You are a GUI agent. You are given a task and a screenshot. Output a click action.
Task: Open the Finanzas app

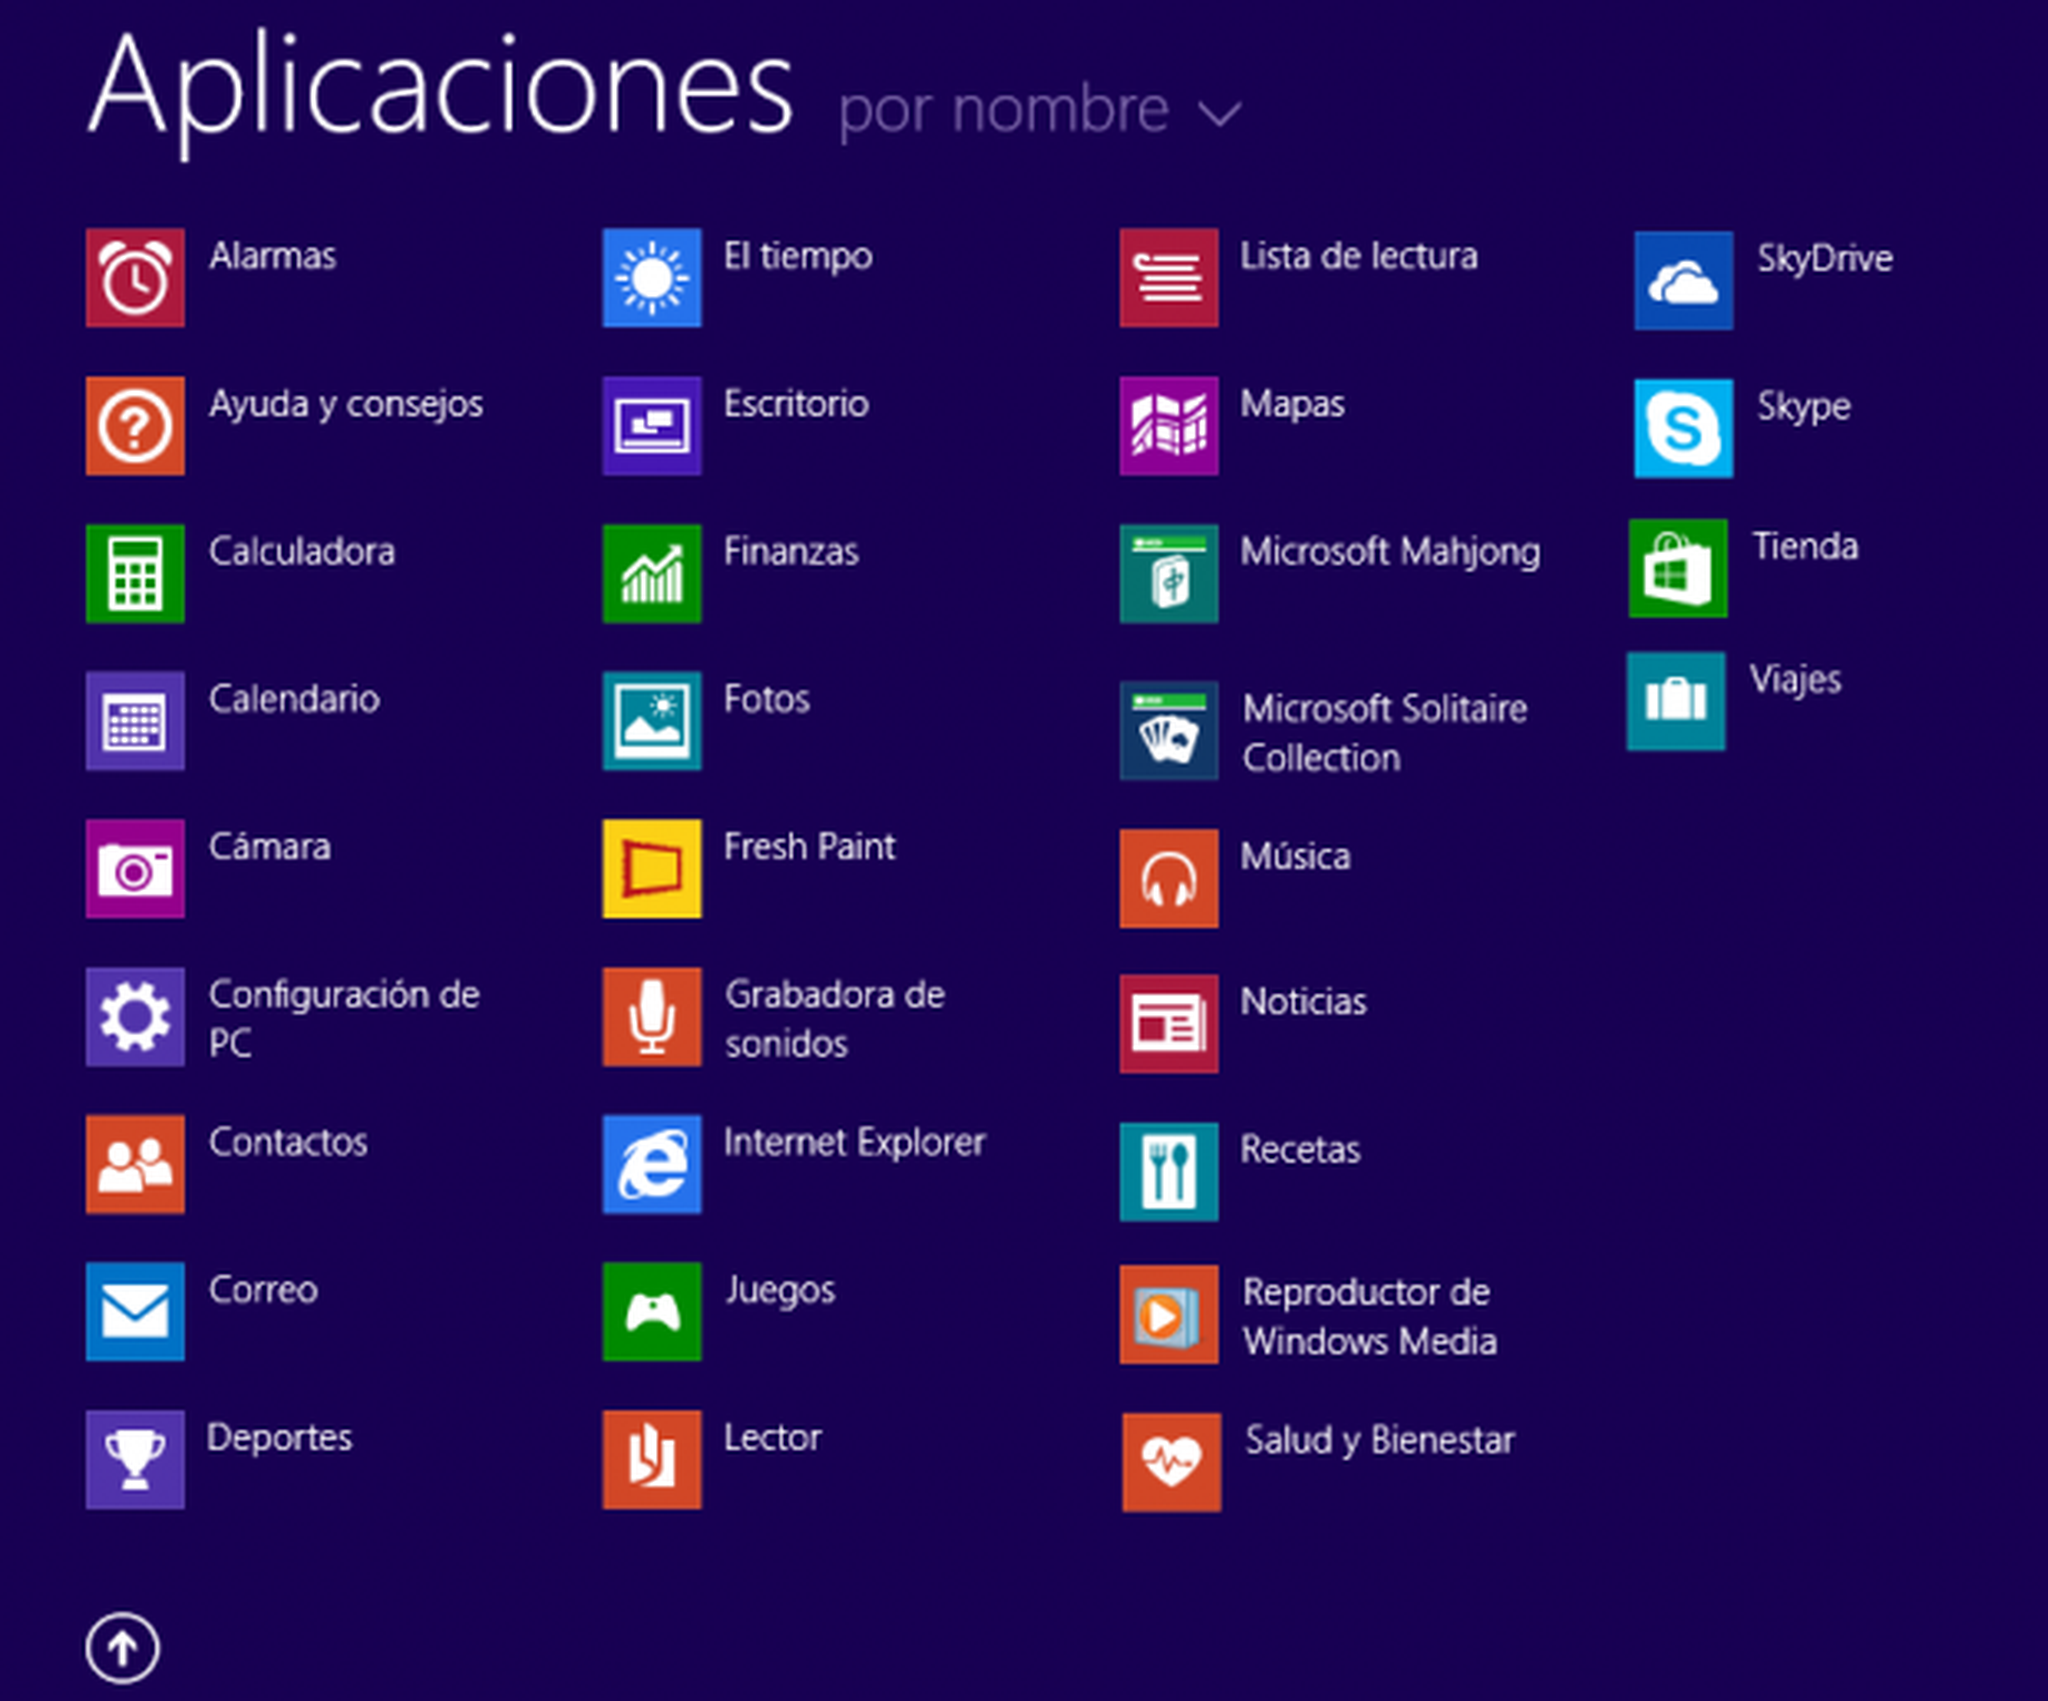[x=650, y=571]
